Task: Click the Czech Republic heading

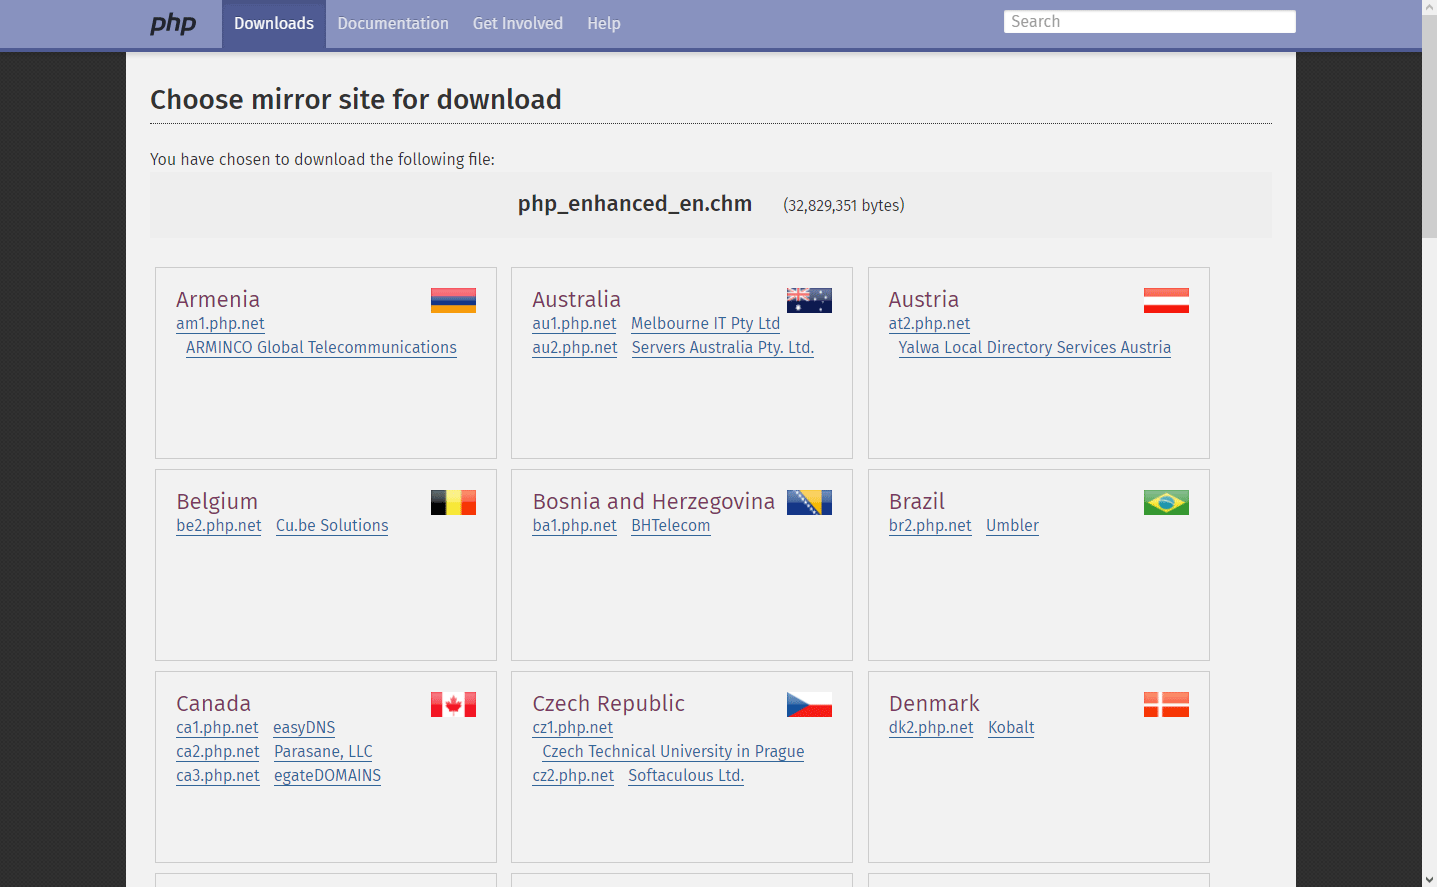Action: (x=609, y=704)
